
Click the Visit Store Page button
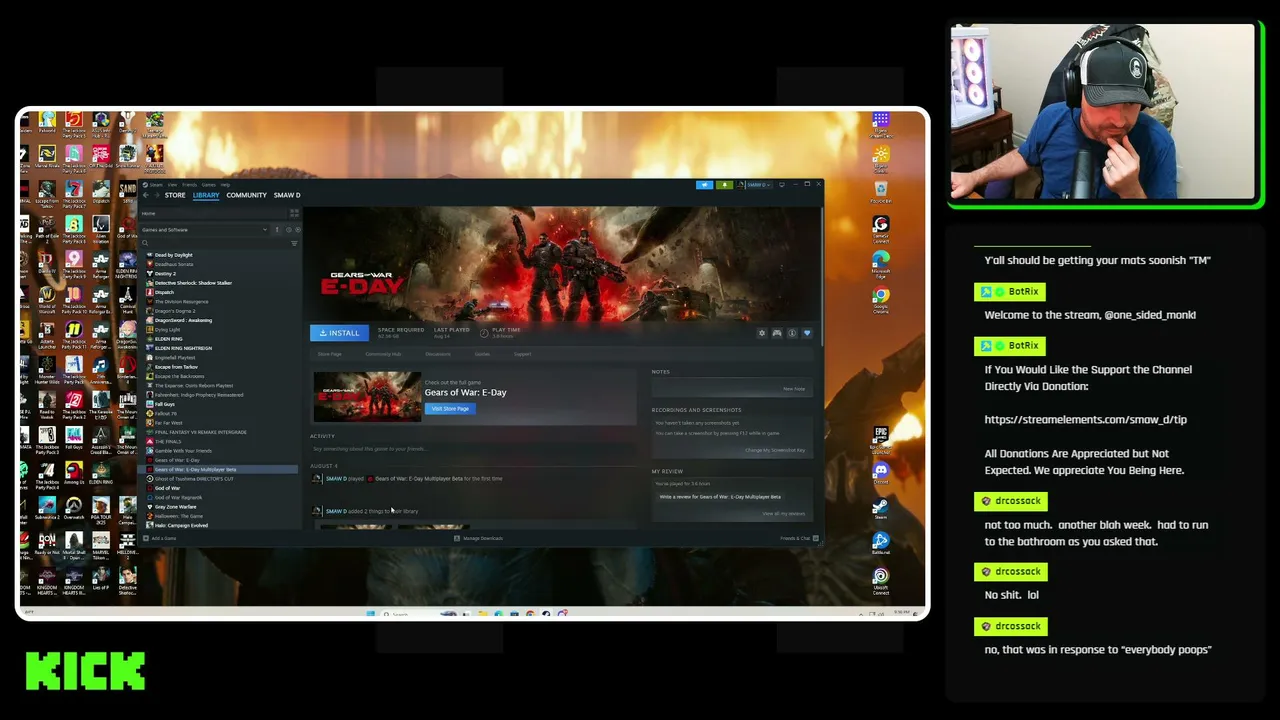[x=450, y=409]
